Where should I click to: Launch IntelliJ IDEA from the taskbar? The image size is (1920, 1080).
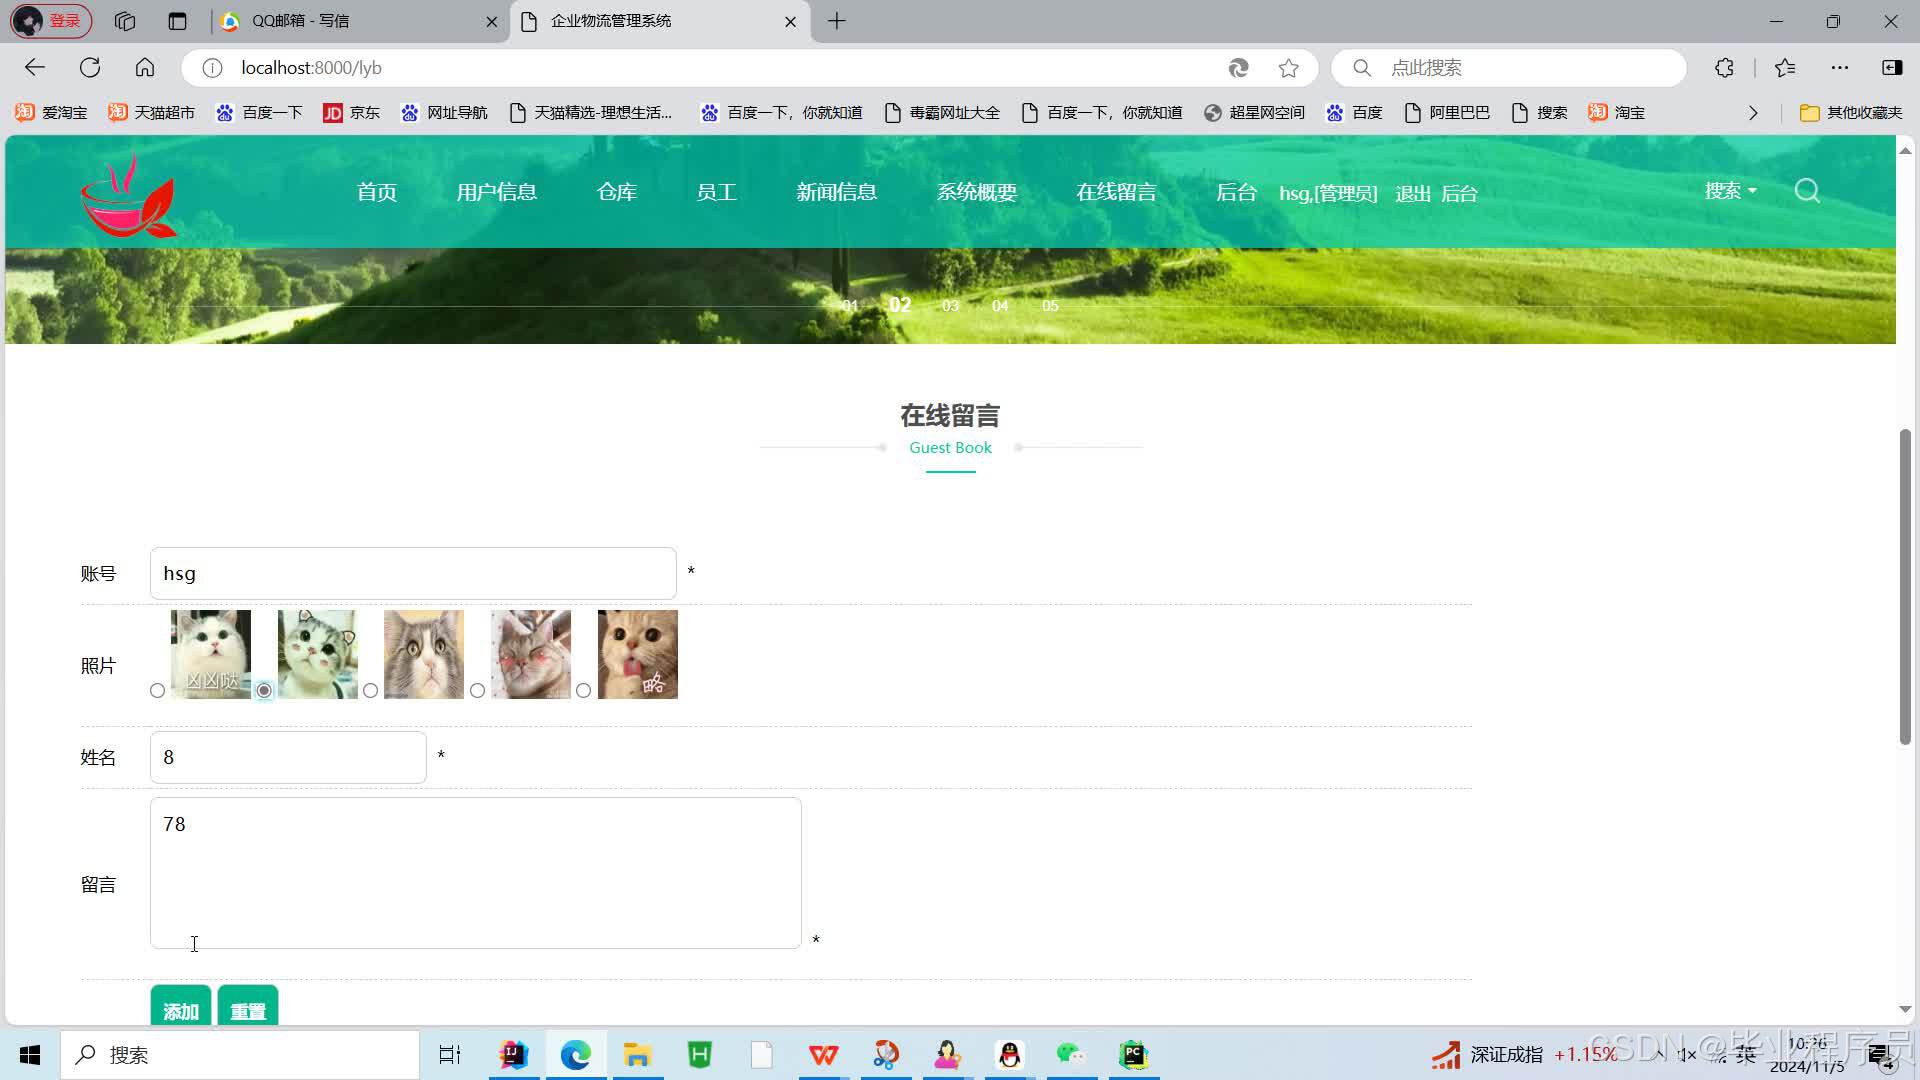pyautogui.click(x=512, y=1054)
